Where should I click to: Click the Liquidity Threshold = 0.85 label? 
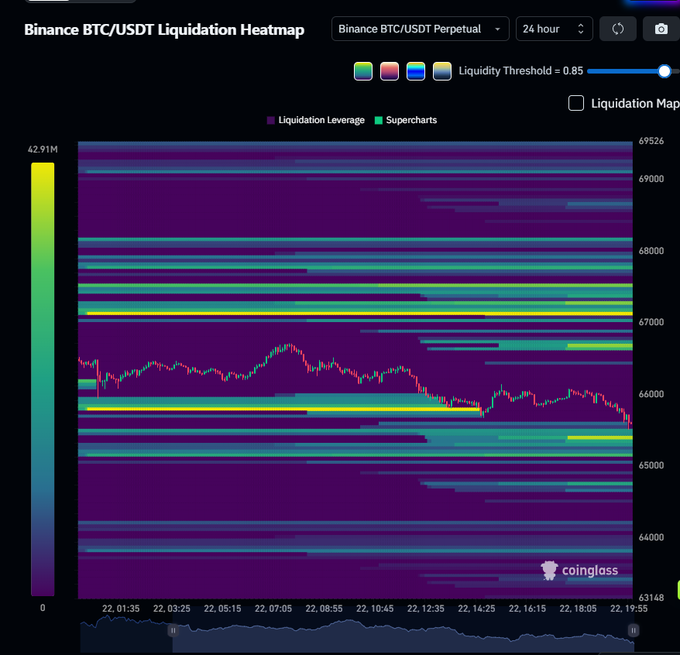tap(521, 71)
